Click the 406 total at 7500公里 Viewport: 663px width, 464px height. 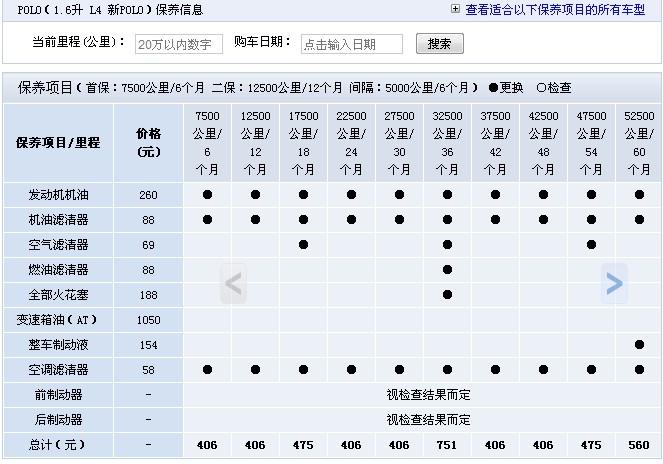[207, 445]
